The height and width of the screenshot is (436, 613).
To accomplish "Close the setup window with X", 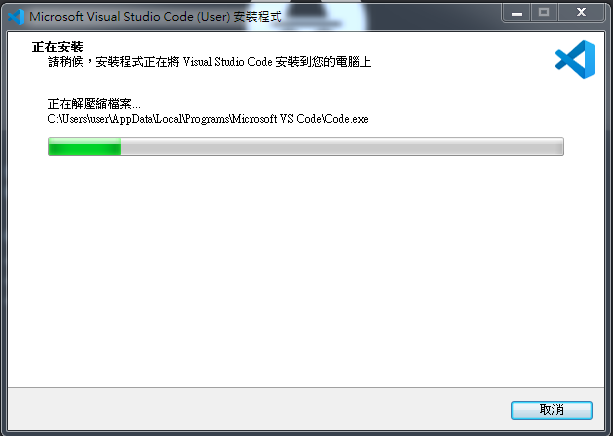I will pyautogui.click(x=581, y=13).
